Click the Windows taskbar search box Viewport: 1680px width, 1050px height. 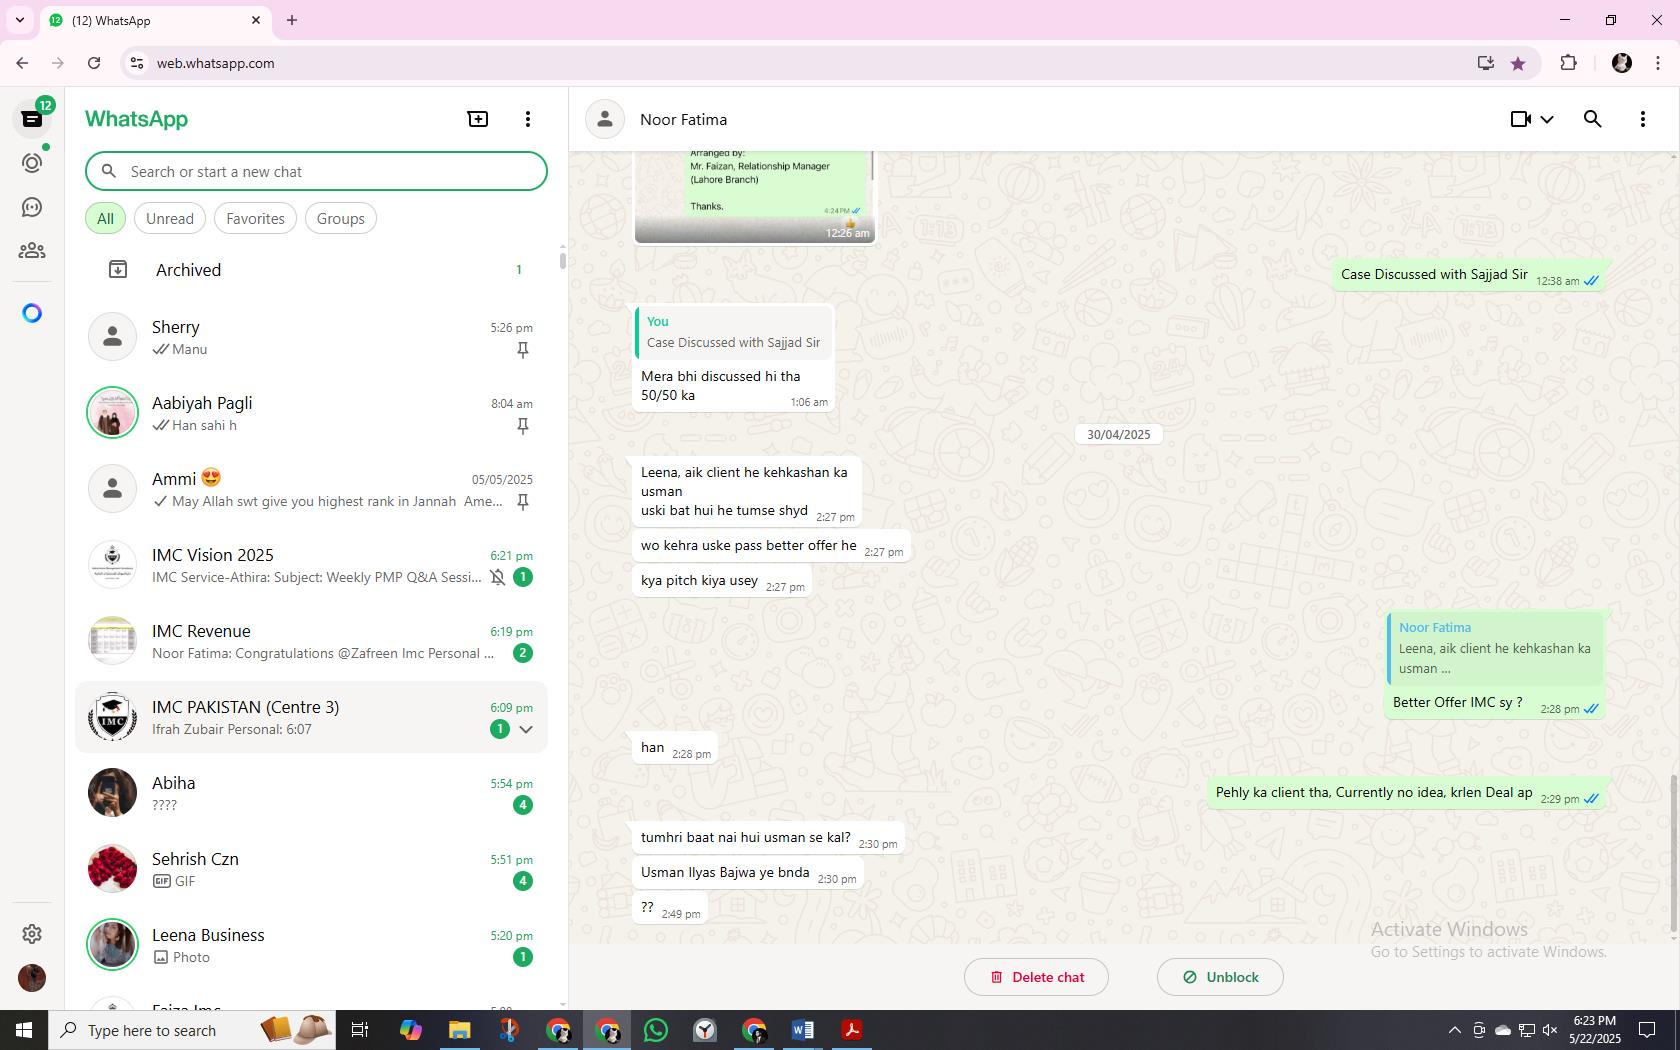(x=192, y=1030)
